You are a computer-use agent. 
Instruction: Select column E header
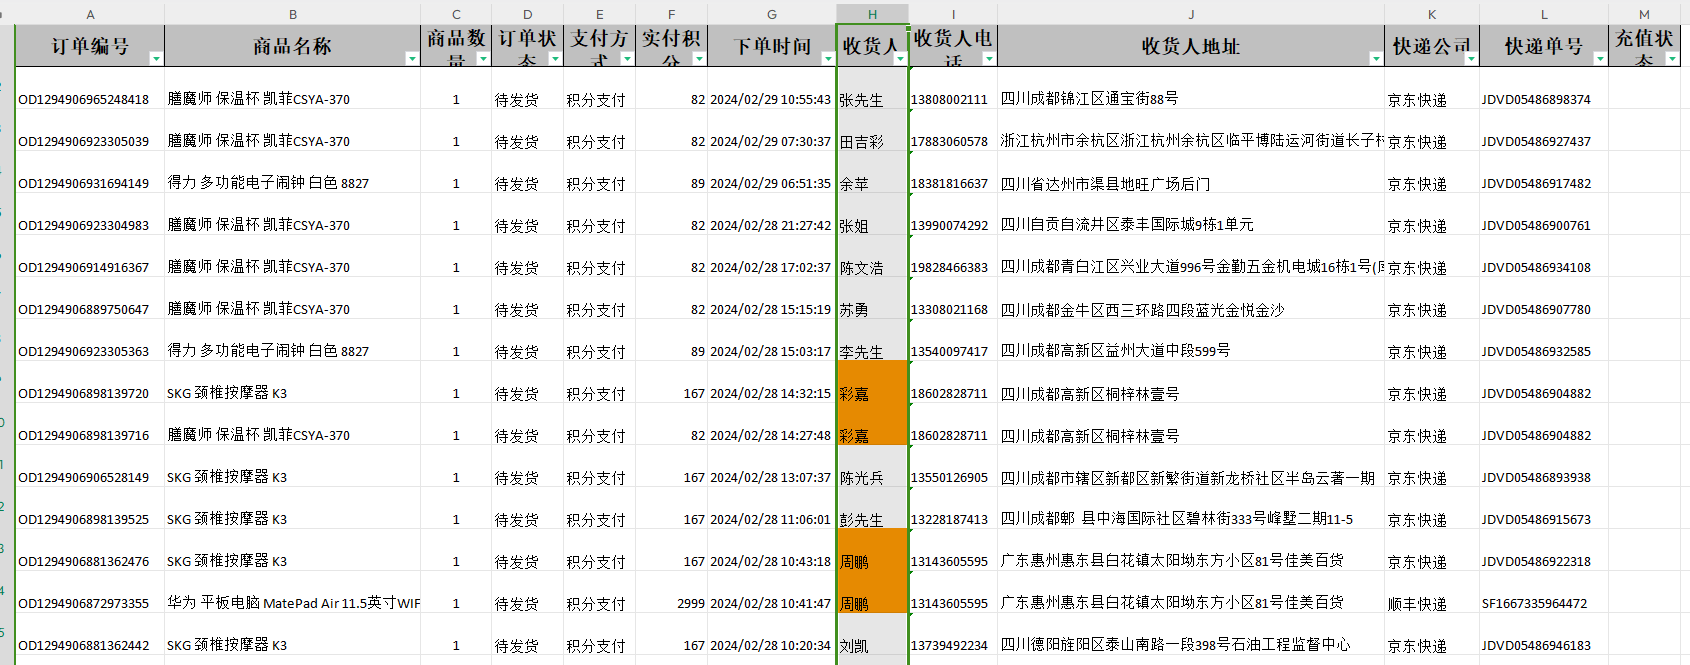[x=599, y=14]
